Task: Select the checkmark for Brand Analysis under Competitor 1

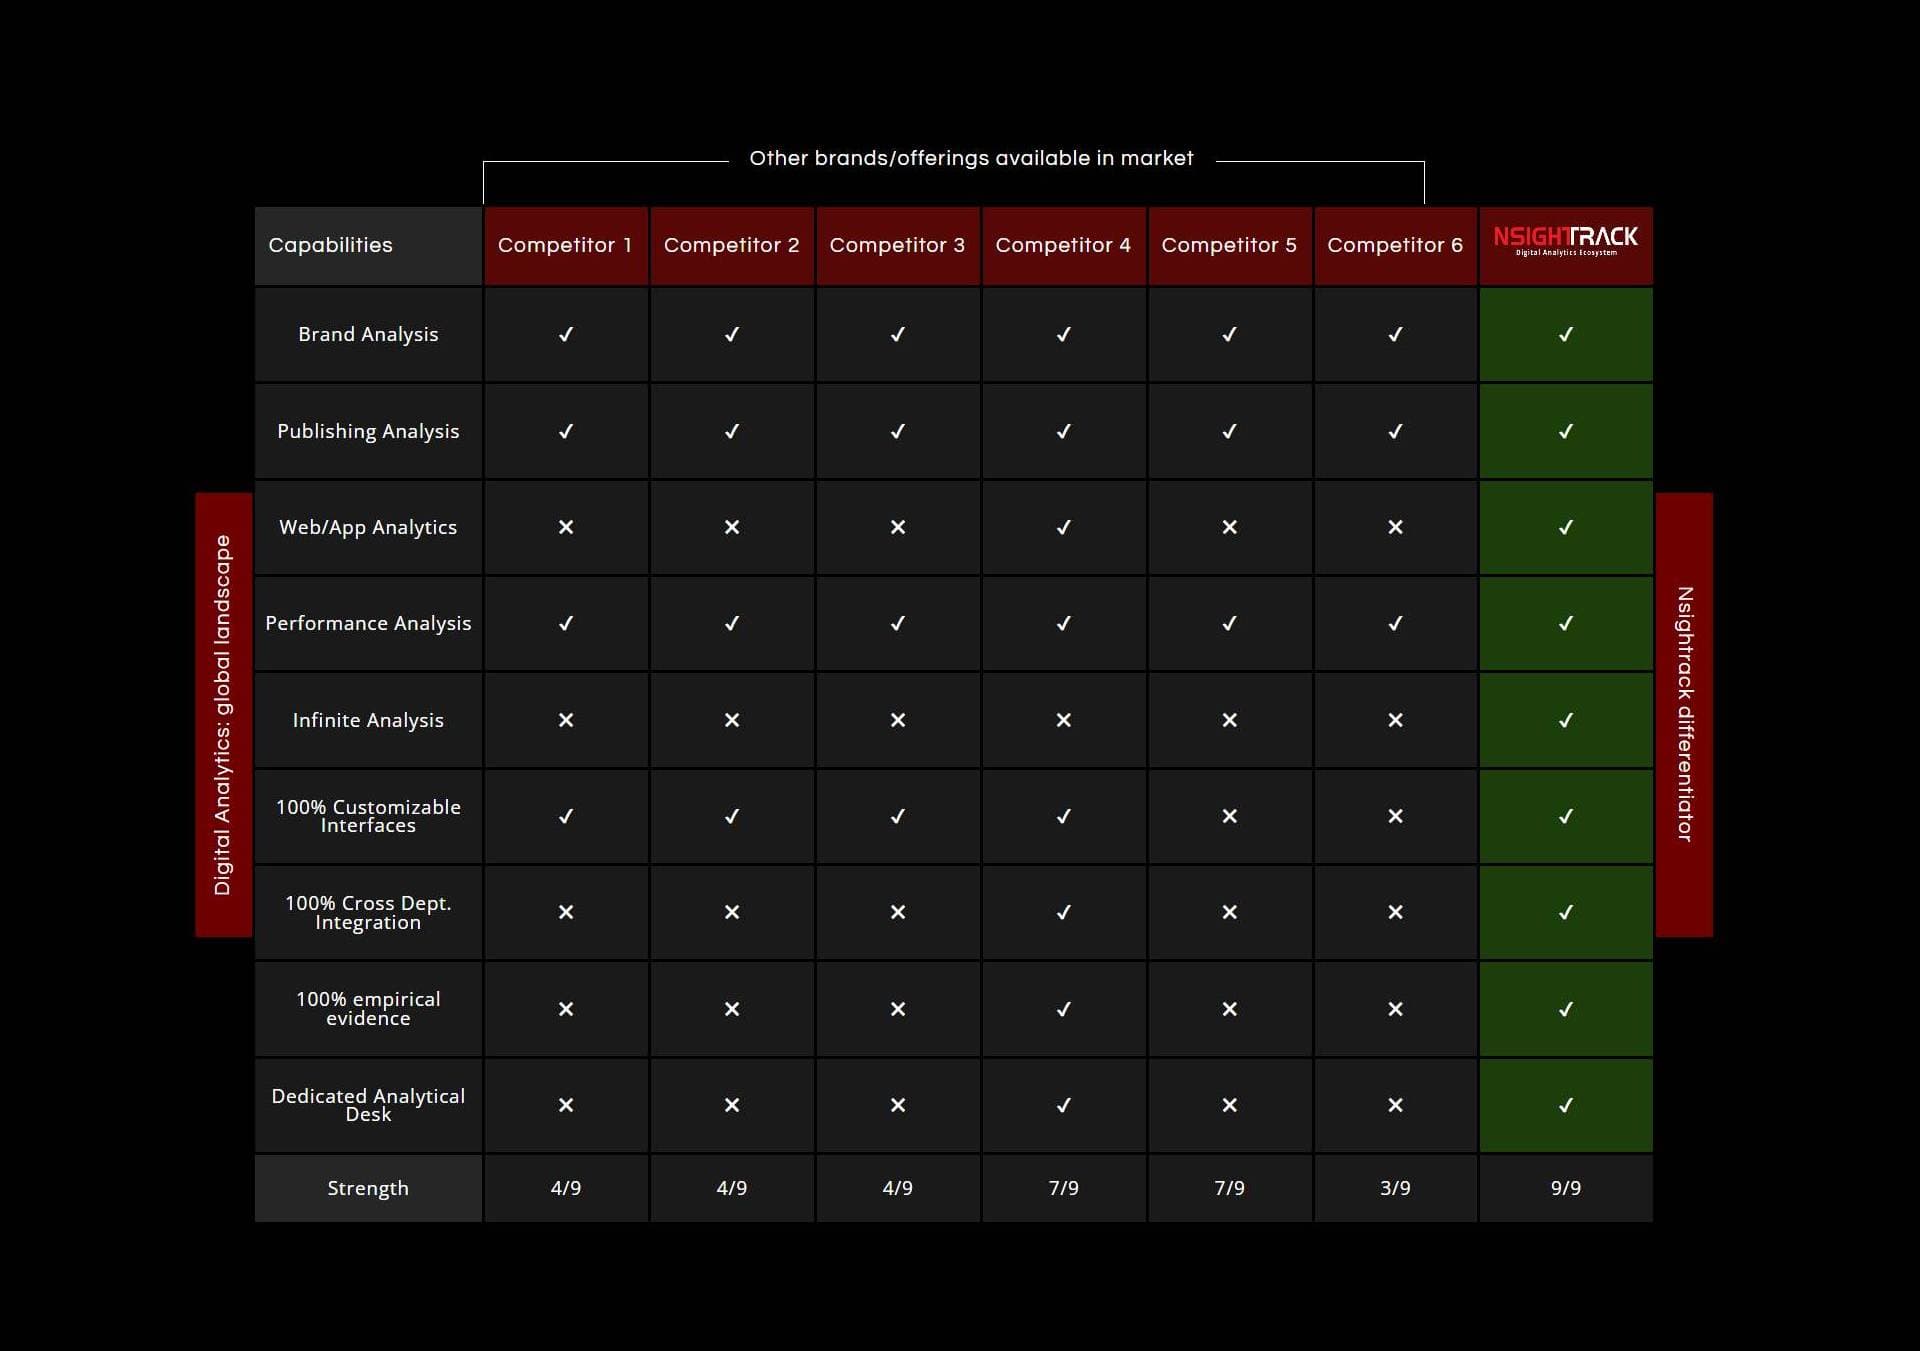Action: [566, 334]
